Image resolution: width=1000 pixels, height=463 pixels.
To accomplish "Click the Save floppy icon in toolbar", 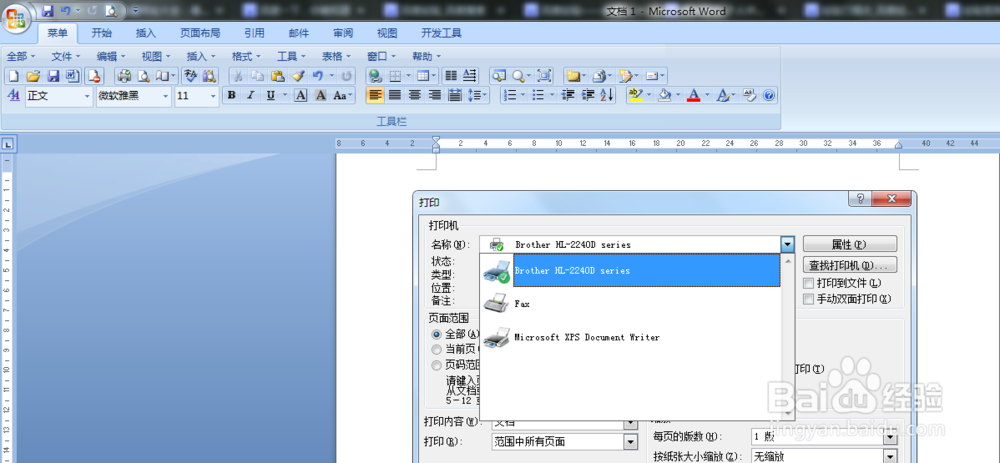I will click(x=53, y=77).
